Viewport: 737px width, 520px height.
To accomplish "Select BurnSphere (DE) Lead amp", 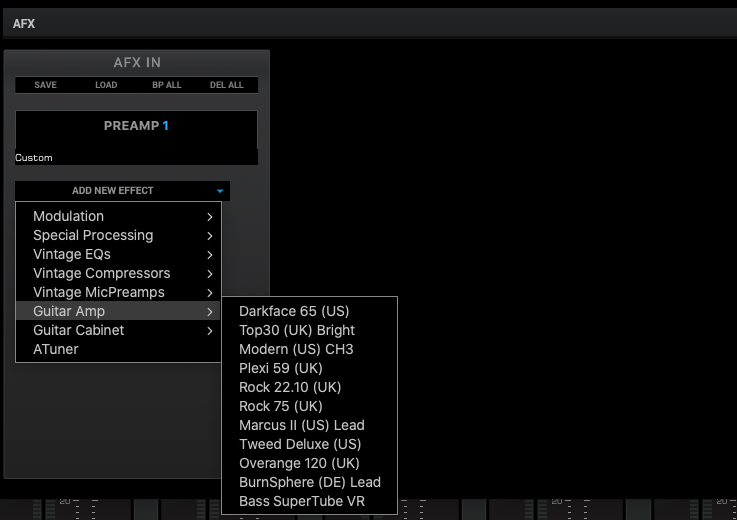I will [x=309, y=482].
